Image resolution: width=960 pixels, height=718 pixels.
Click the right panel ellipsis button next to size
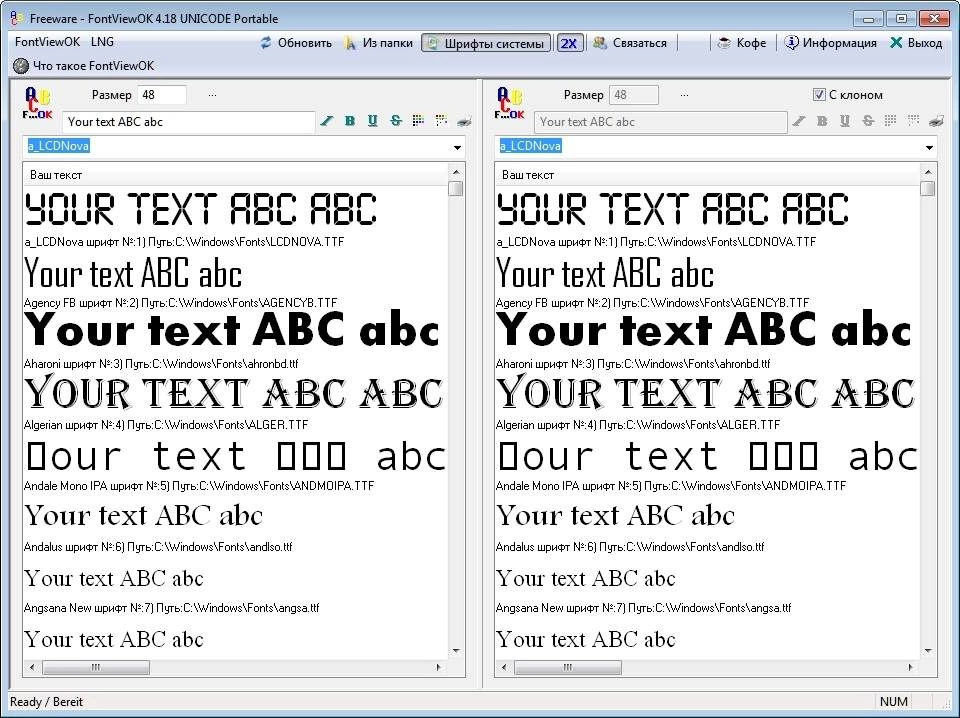(x=684, y=95)
